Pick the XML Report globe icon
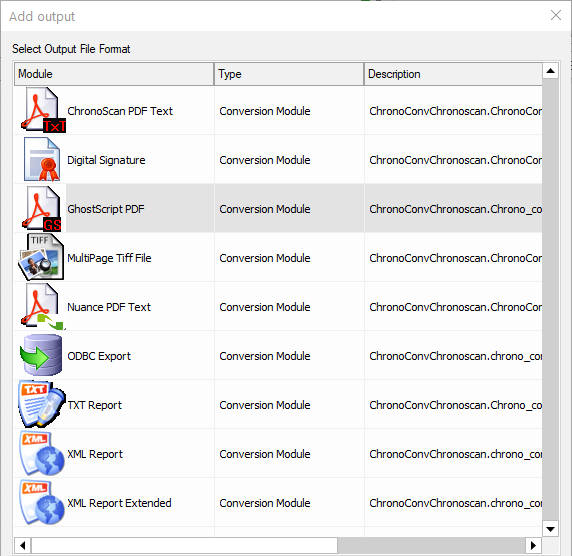This screenshot has width=572, height=556. 42,453
